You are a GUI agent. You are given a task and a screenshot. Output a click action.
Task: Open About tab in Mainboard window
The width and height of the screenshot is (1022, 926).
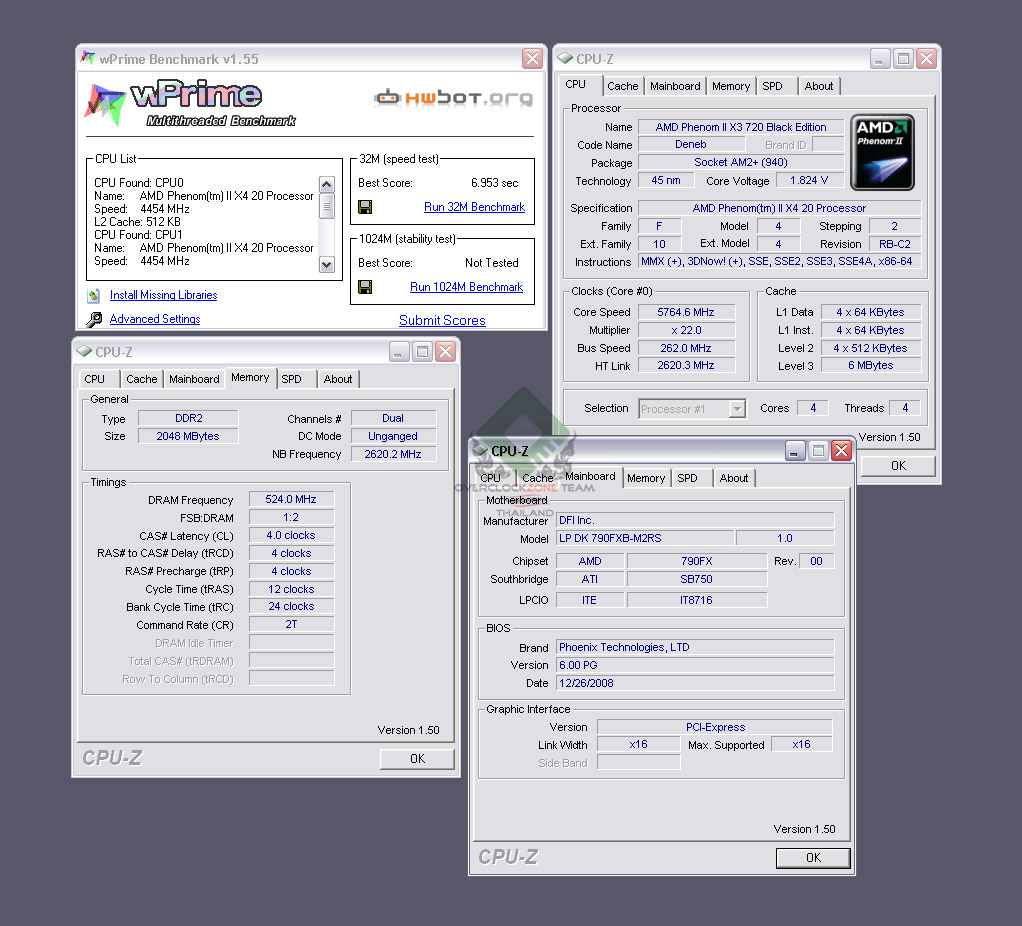(734, 478)
